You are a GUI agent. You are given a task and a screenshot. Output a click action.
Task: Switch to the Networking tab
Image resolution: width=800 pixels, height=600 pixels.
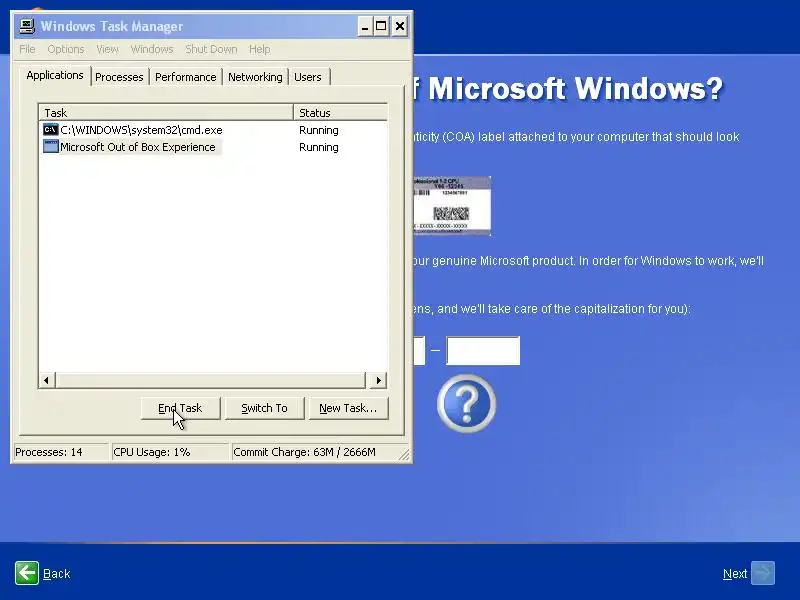(x=255, y=77)
